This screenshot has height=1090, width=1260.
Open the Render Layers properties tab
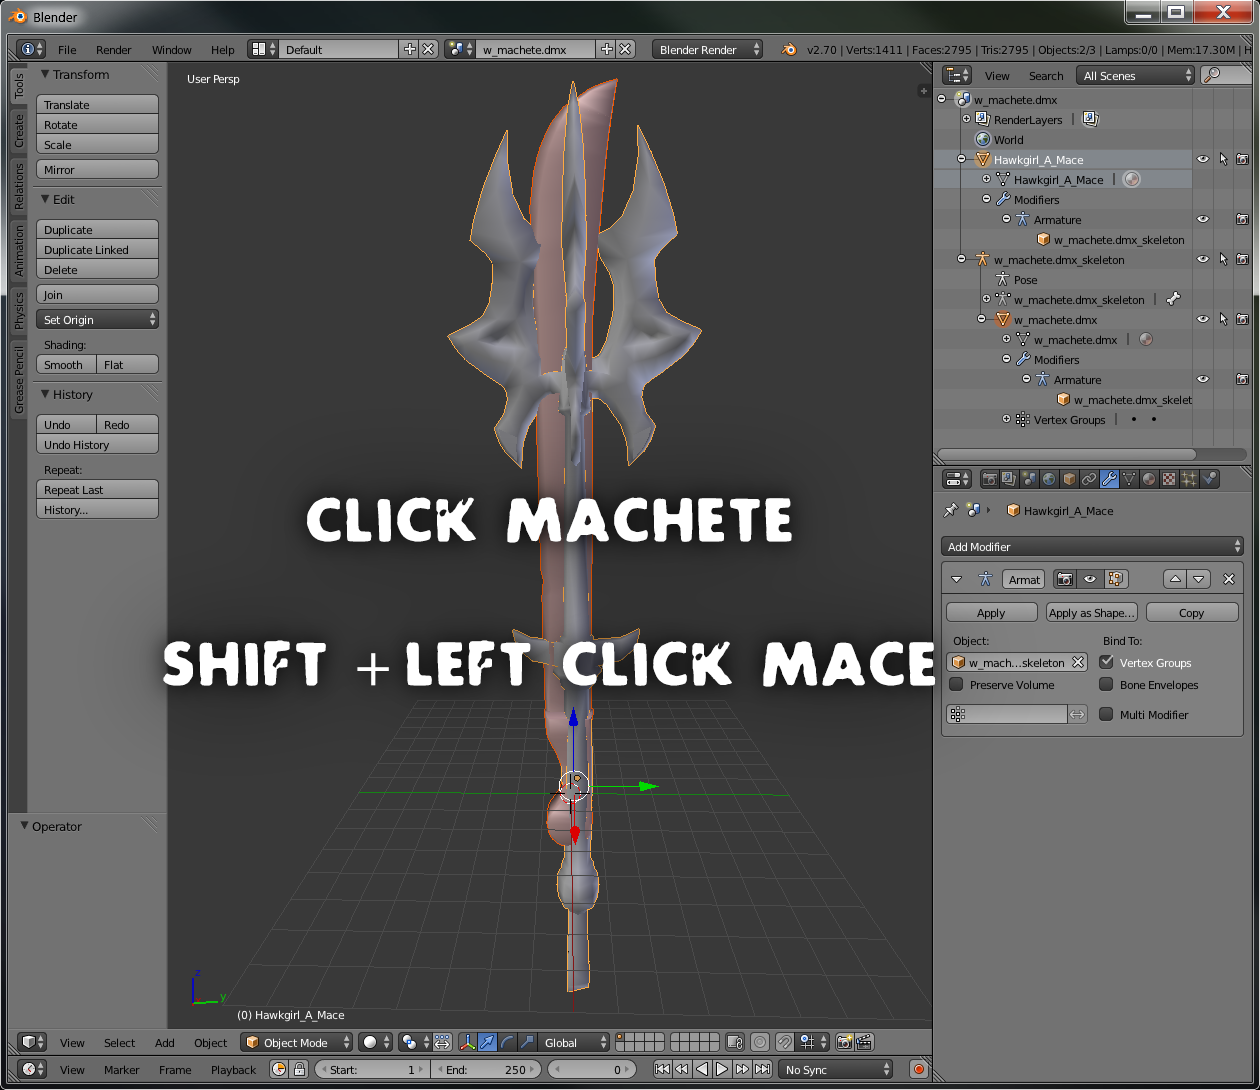click(x=1010, y=479)
